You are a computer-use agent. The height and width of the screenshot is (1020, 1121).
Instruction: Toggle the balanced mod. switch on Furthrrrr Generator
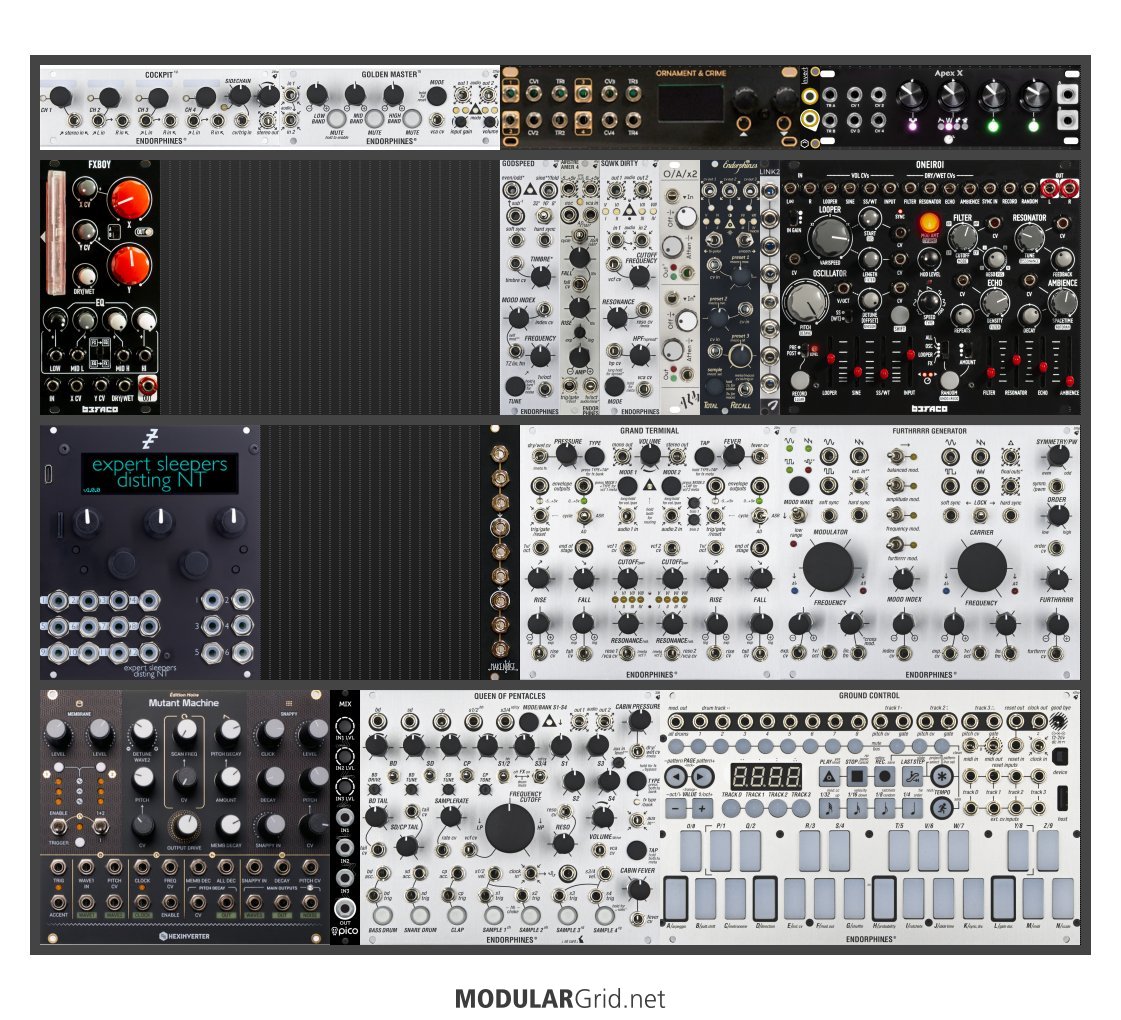coord(894,455)
